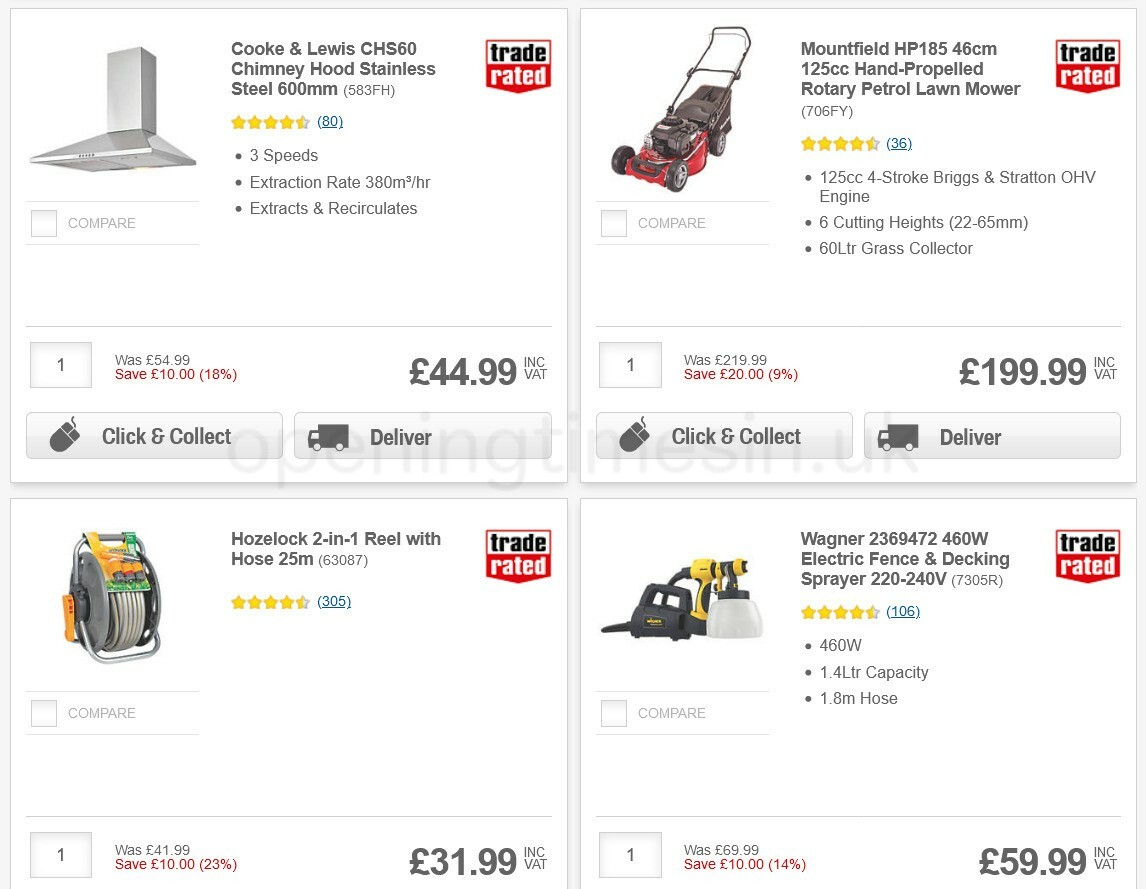Click the quantity field for the Wagner sprayer
The width and height of the screenshot is (1146, 889).
click(630, 855)
